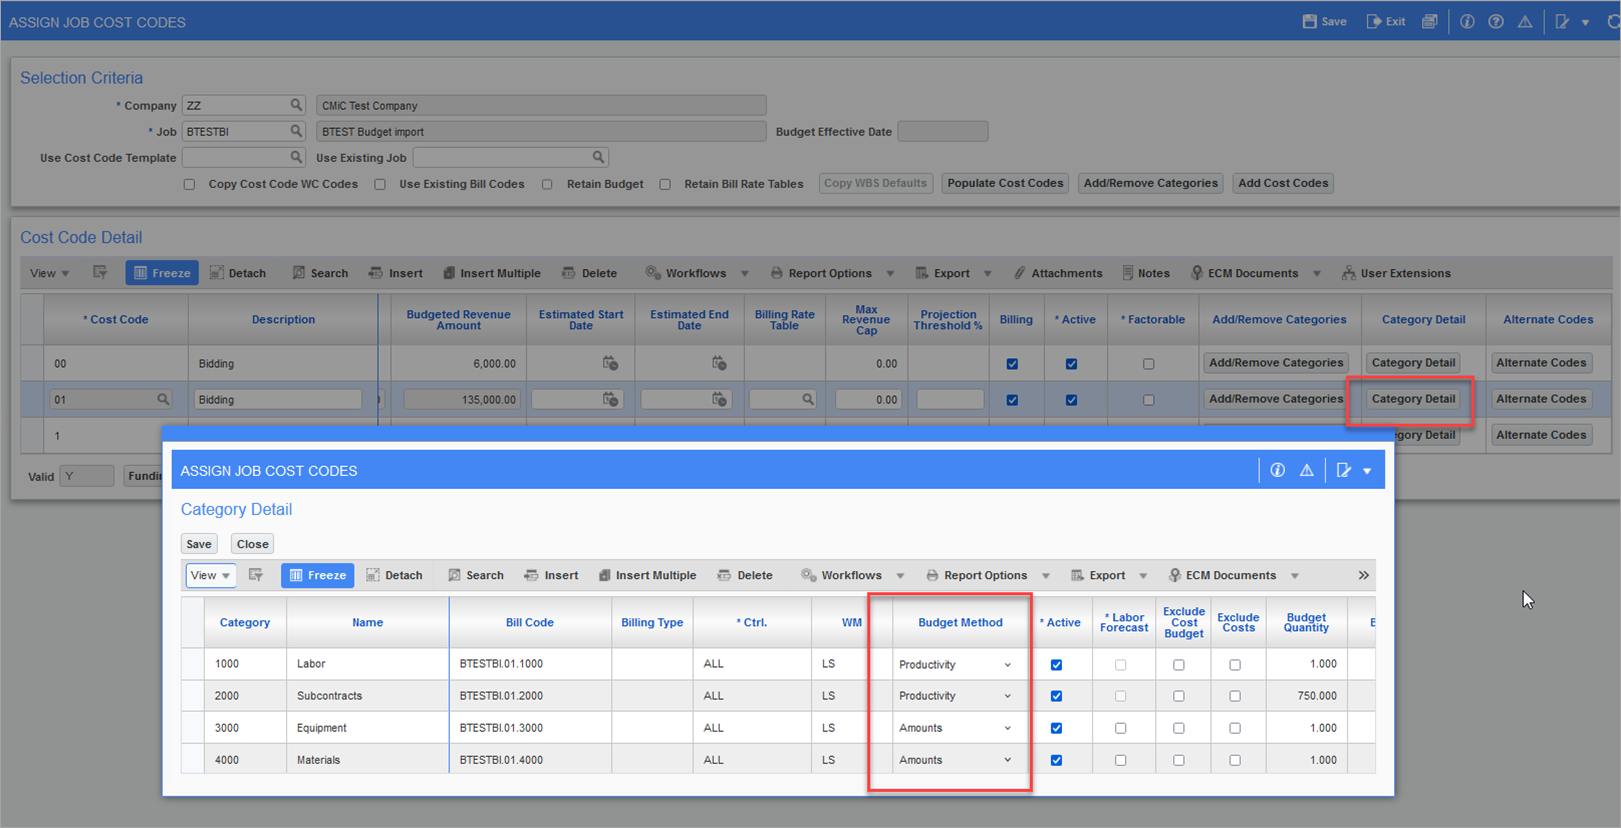1621x828 pixels.
Task: Click Insert Multiple in Category Detail toolbar
Action: click(646, 575)
